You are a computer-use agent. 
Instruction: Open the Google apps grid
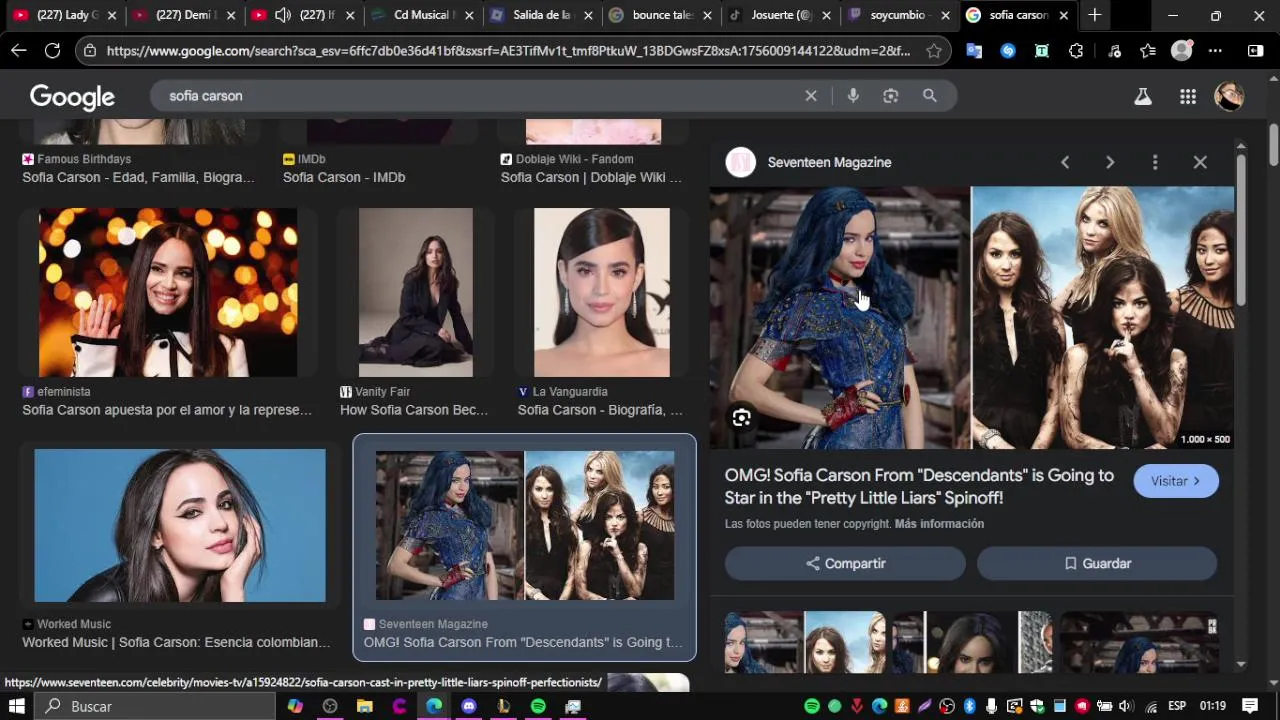1188,96
